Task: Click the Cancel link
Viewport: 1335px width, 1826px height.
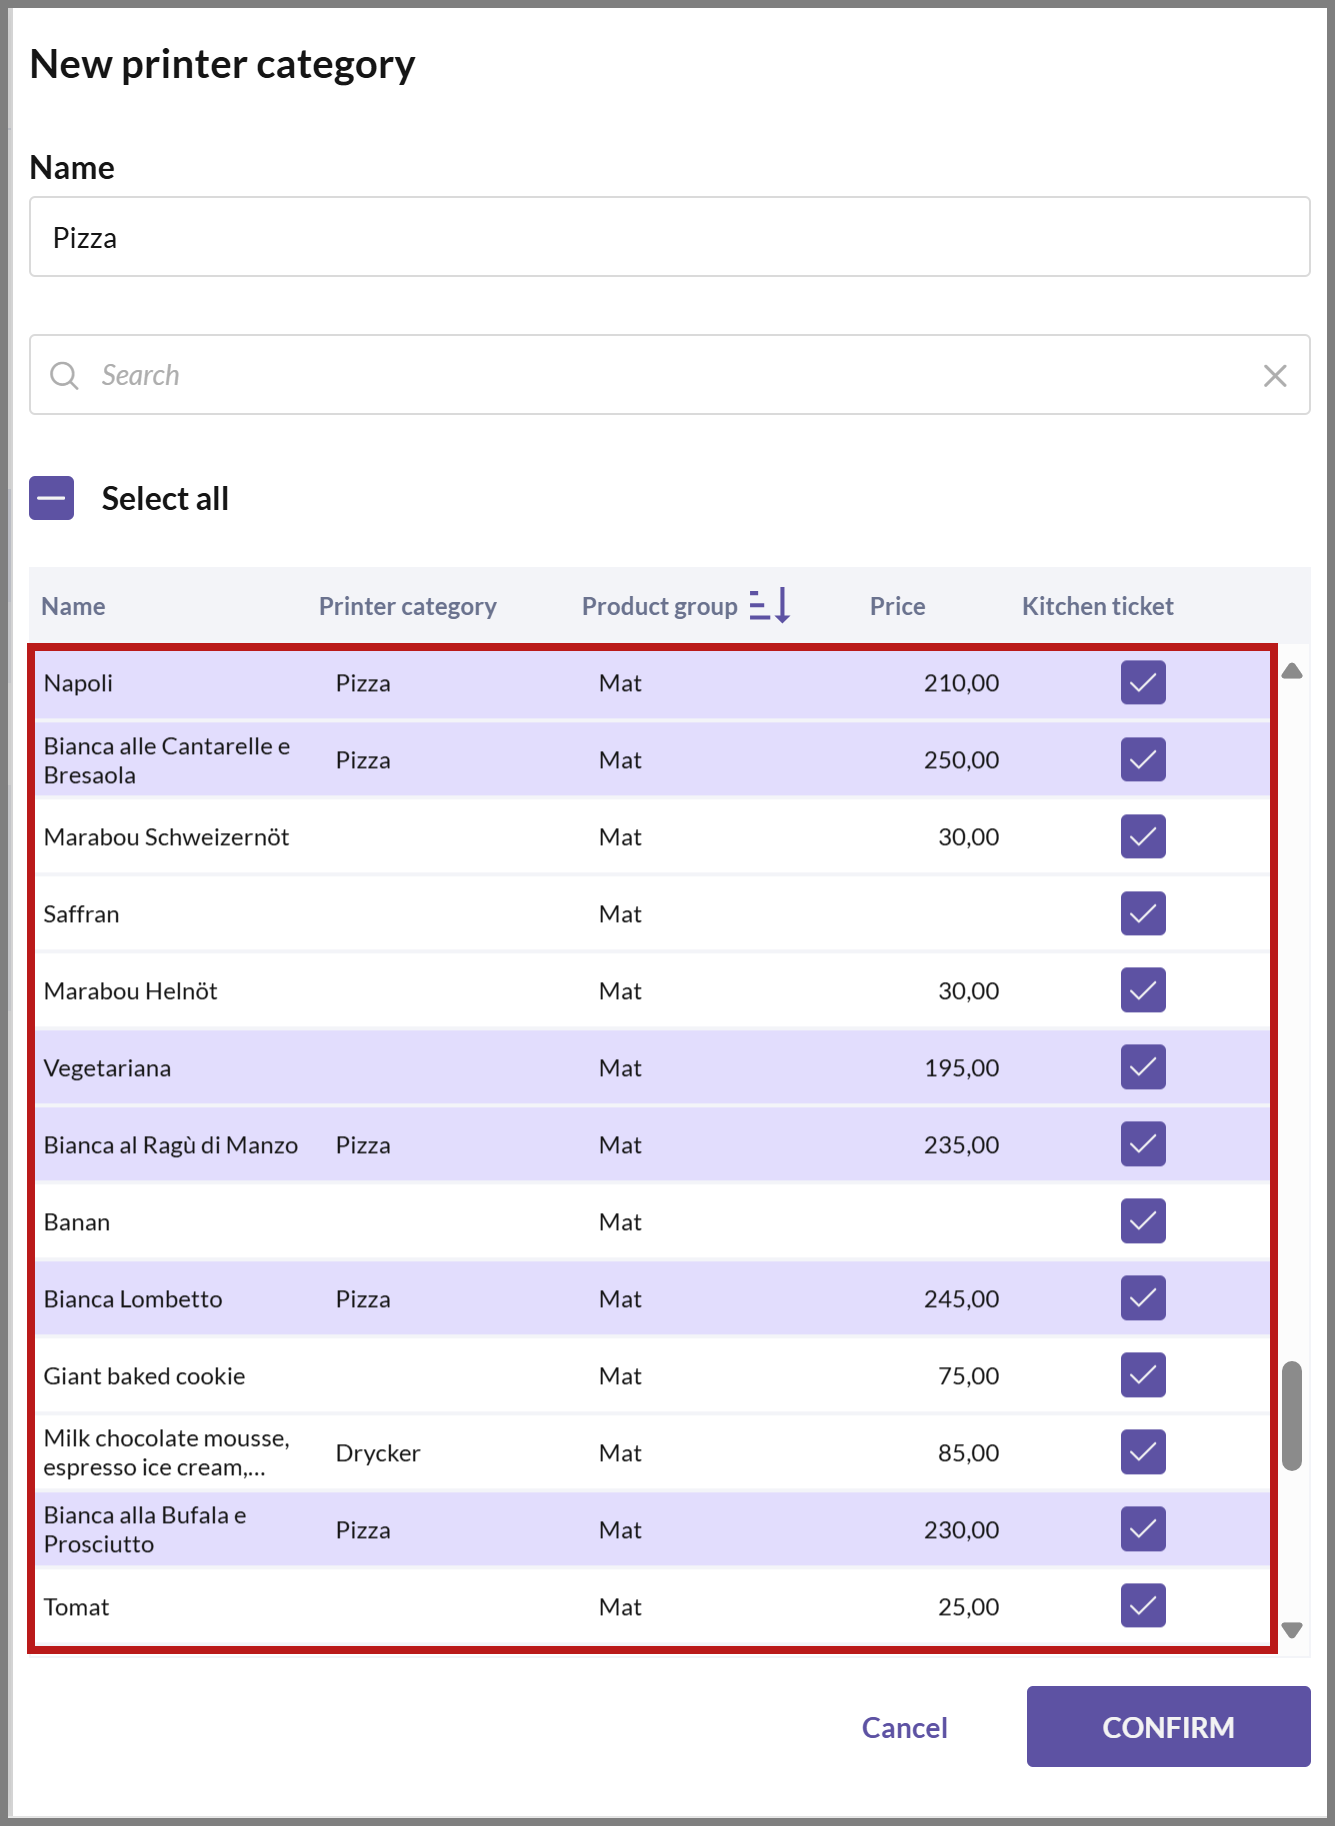Action: point(904,1728)
